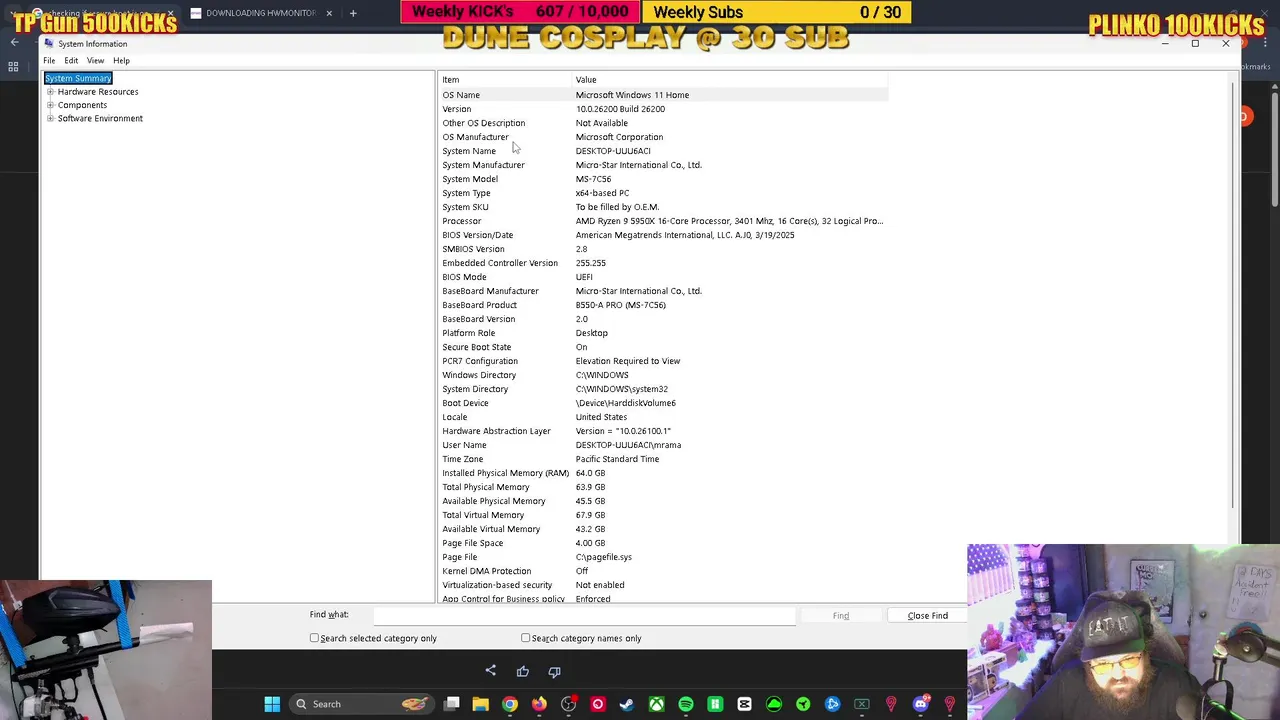The height and width of the screenshot is (720, 1280).
Task: Click the Boot Device item
Action: pos(465,403)
